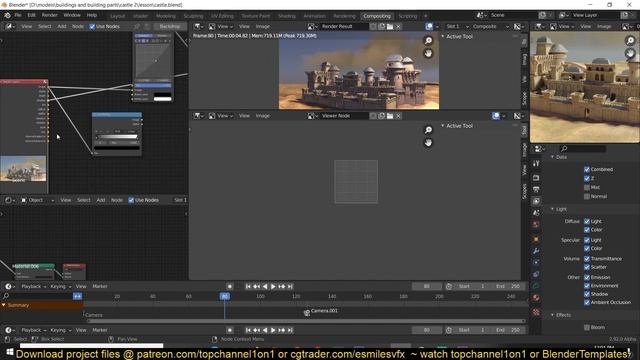Viewport: 640px width, 360px height.
Task: Collapse the Summary row in the timeline
Action: (x=4, y=305)
